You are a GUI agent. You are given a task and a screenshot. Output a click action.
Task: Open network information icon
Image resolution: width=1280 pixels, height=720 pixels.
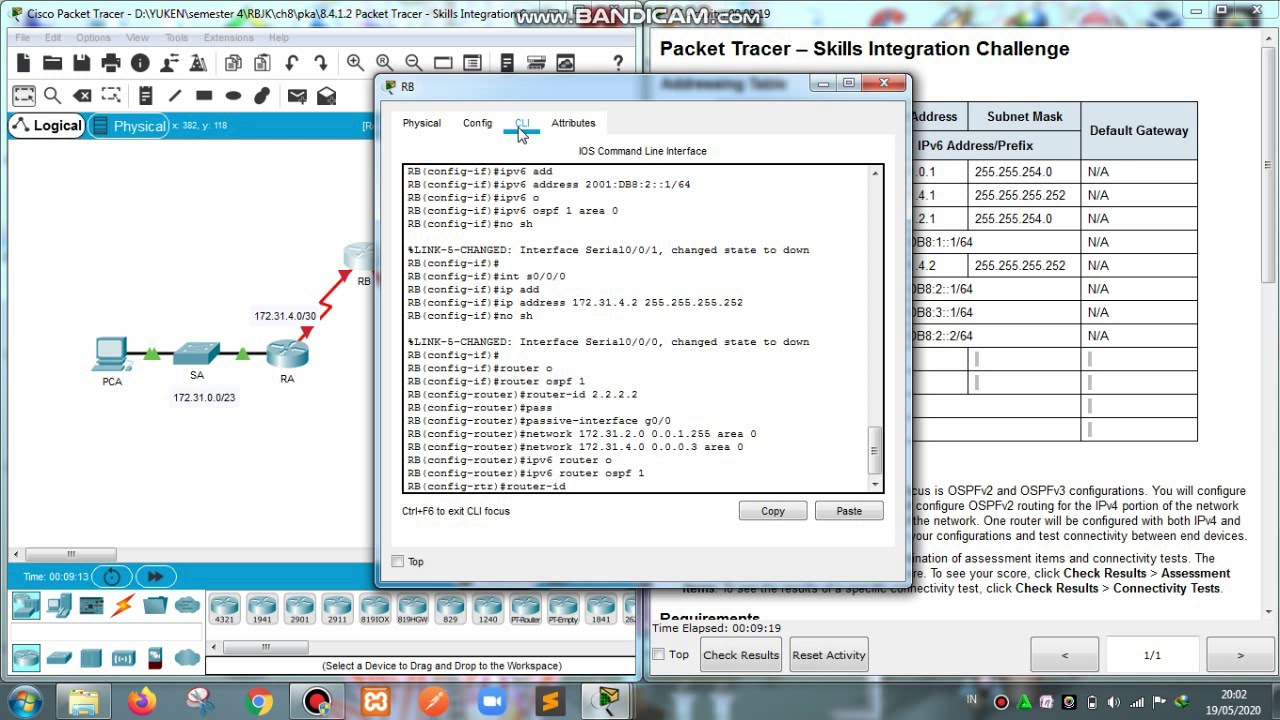coord(140,63)
